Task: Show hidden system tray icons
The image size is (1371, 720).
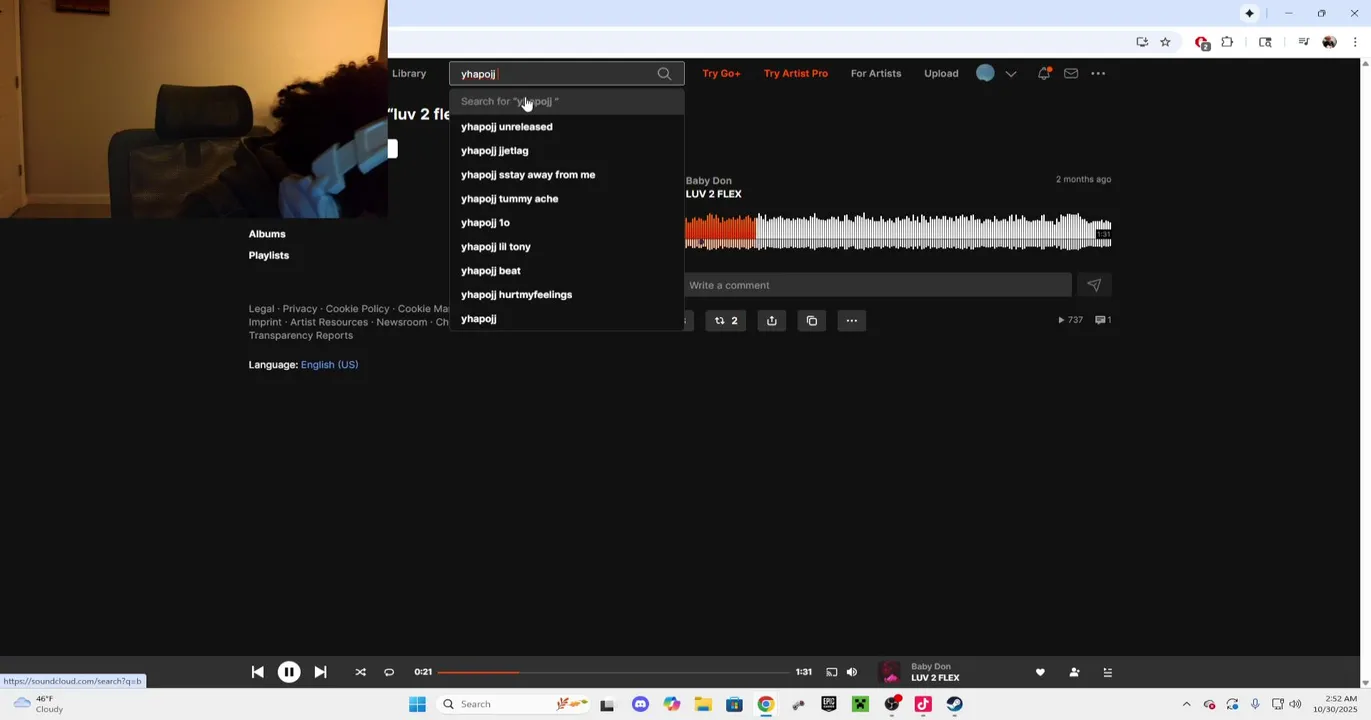Action: 1186,704
